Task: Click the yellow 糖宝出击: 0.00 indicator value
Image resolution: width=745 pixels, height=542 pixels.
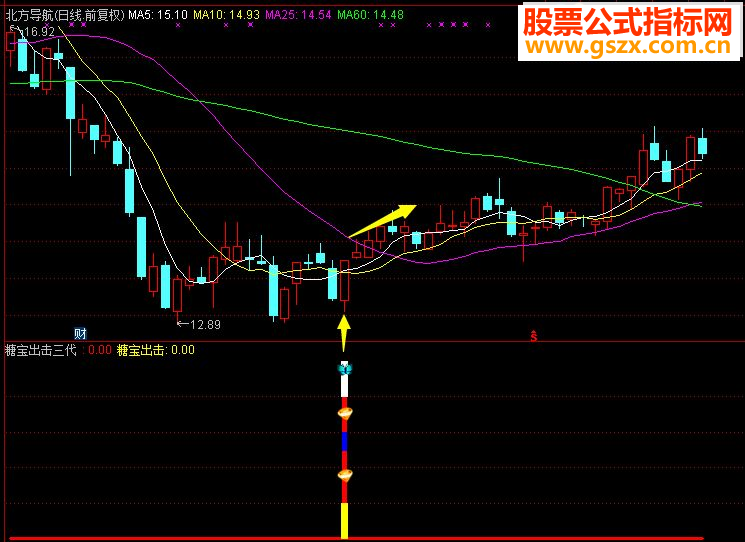Action: [156, 350]
